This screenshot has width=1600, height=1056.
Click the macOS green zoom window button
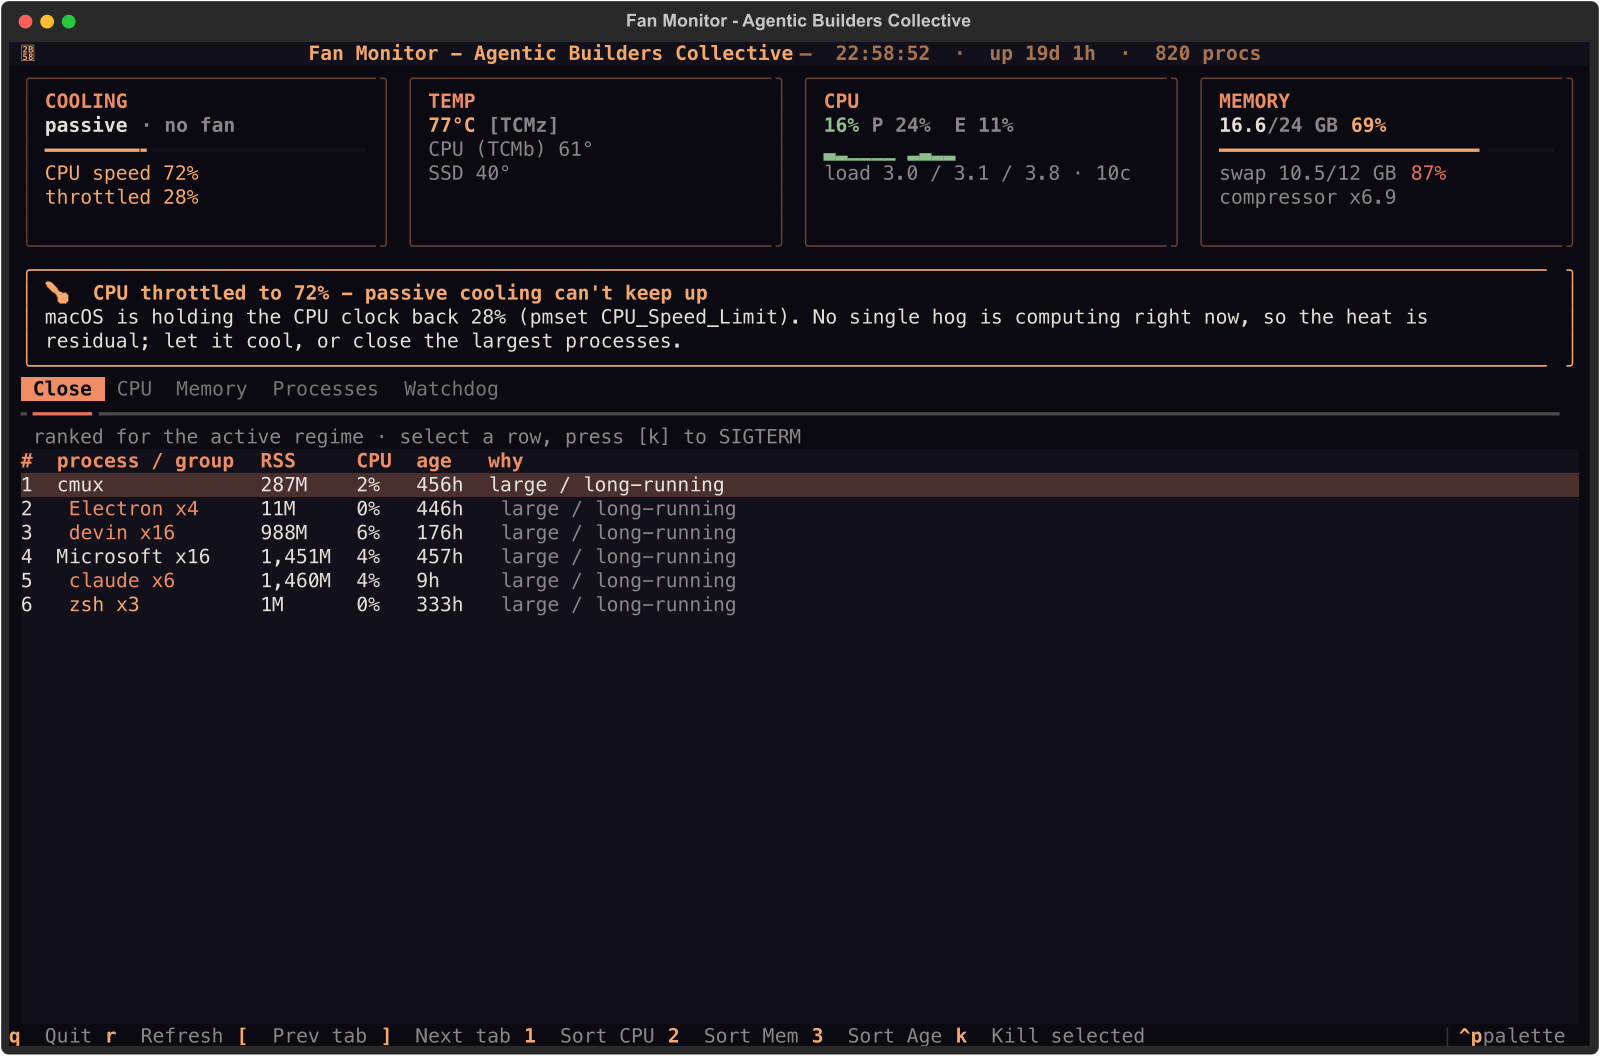click(x=69, y=21)
